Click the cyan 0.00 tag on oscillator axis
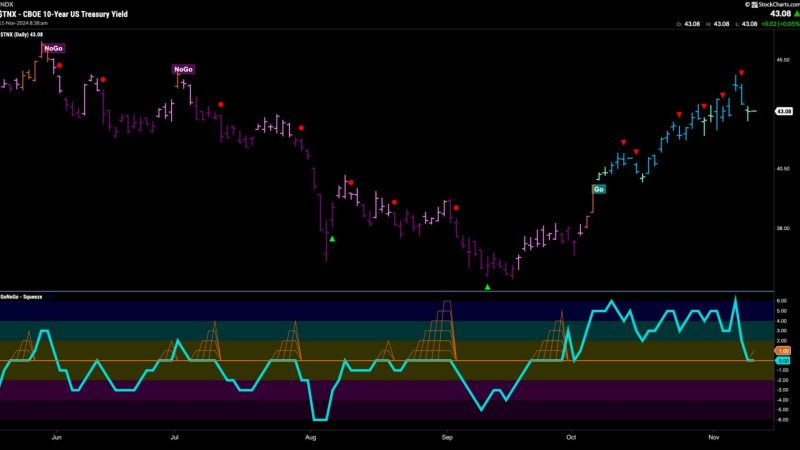This screenshot has height=450, width=800. [783, 360]
